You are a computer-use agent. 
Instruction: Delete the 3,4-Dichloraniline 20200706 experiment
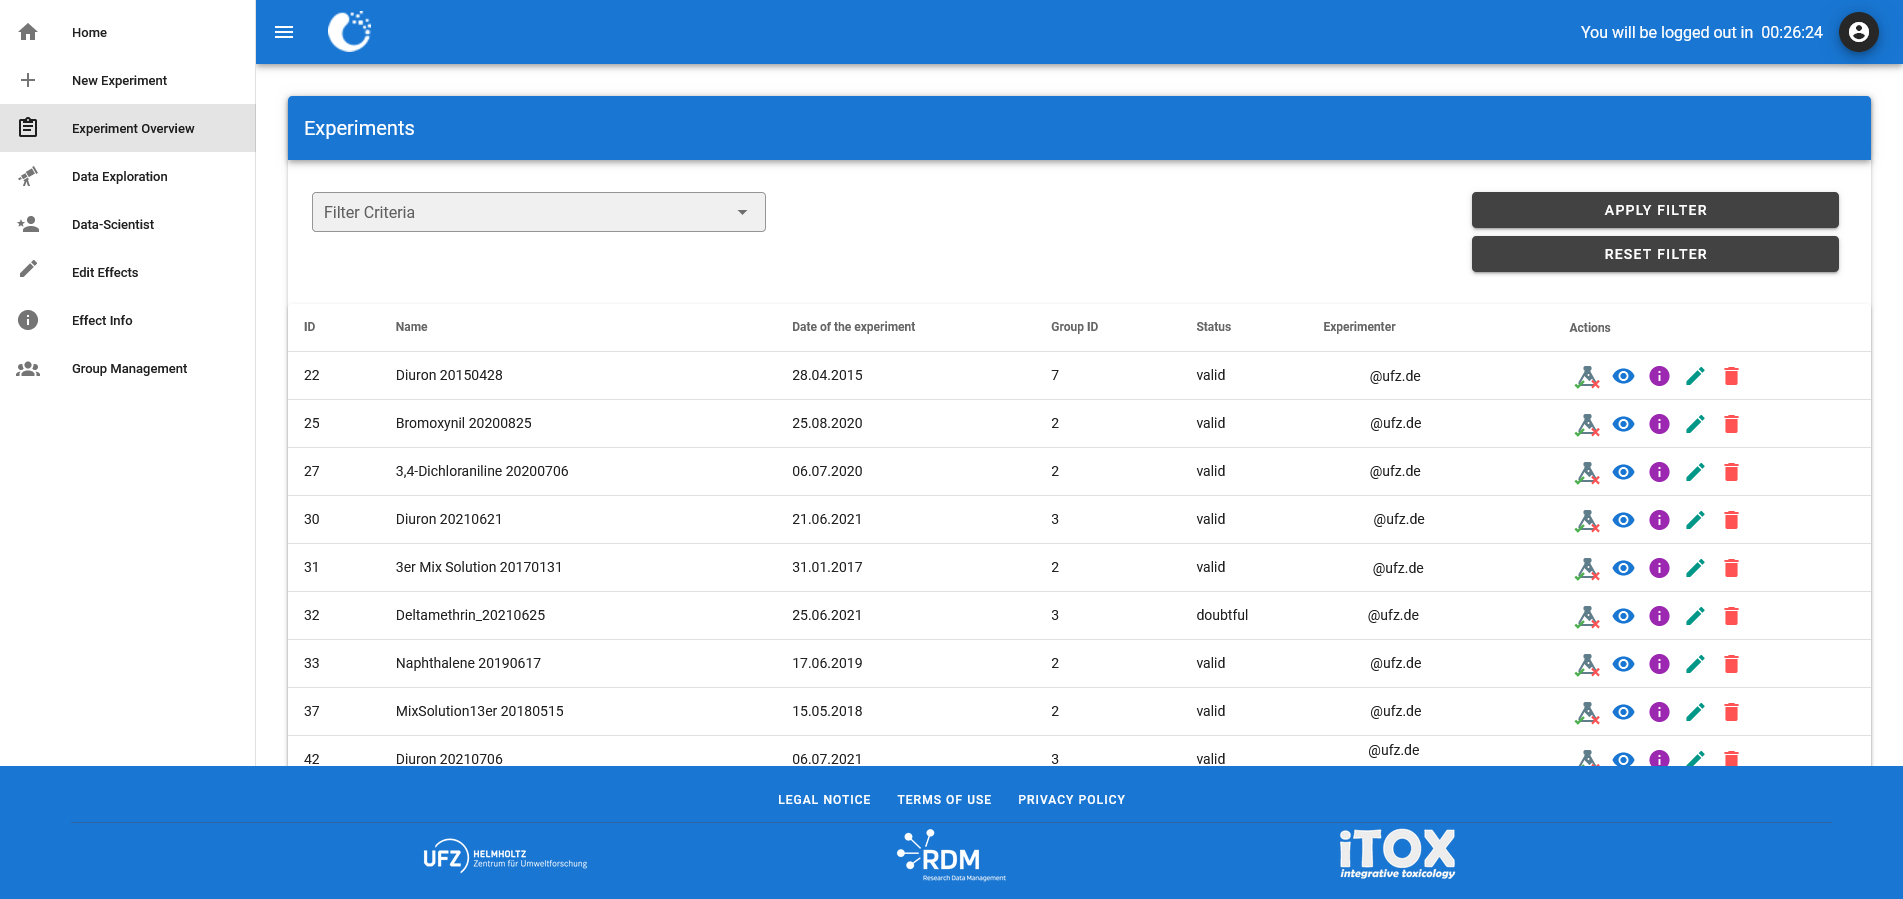[x=1731, y=472]
